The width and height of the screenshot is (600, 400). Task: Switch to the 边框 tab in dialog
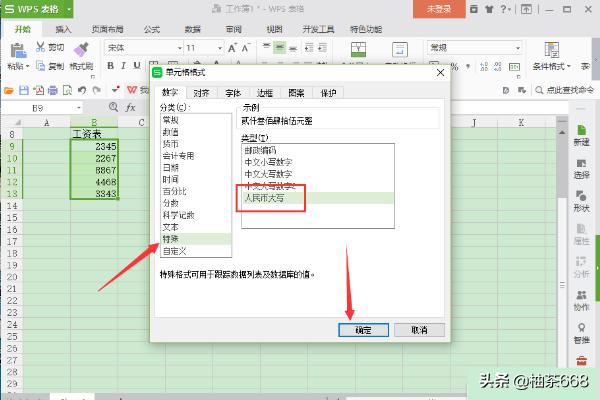point(264,92)
